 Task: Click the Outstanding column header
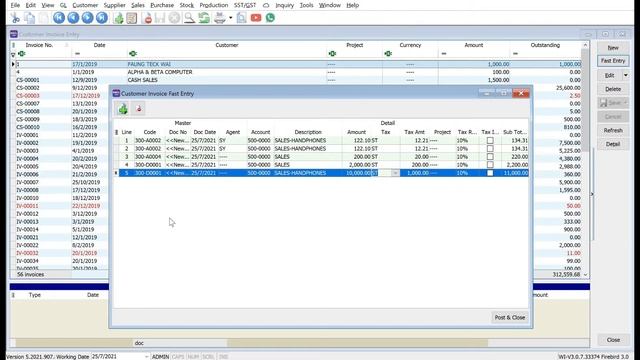(x=545, y=45)
